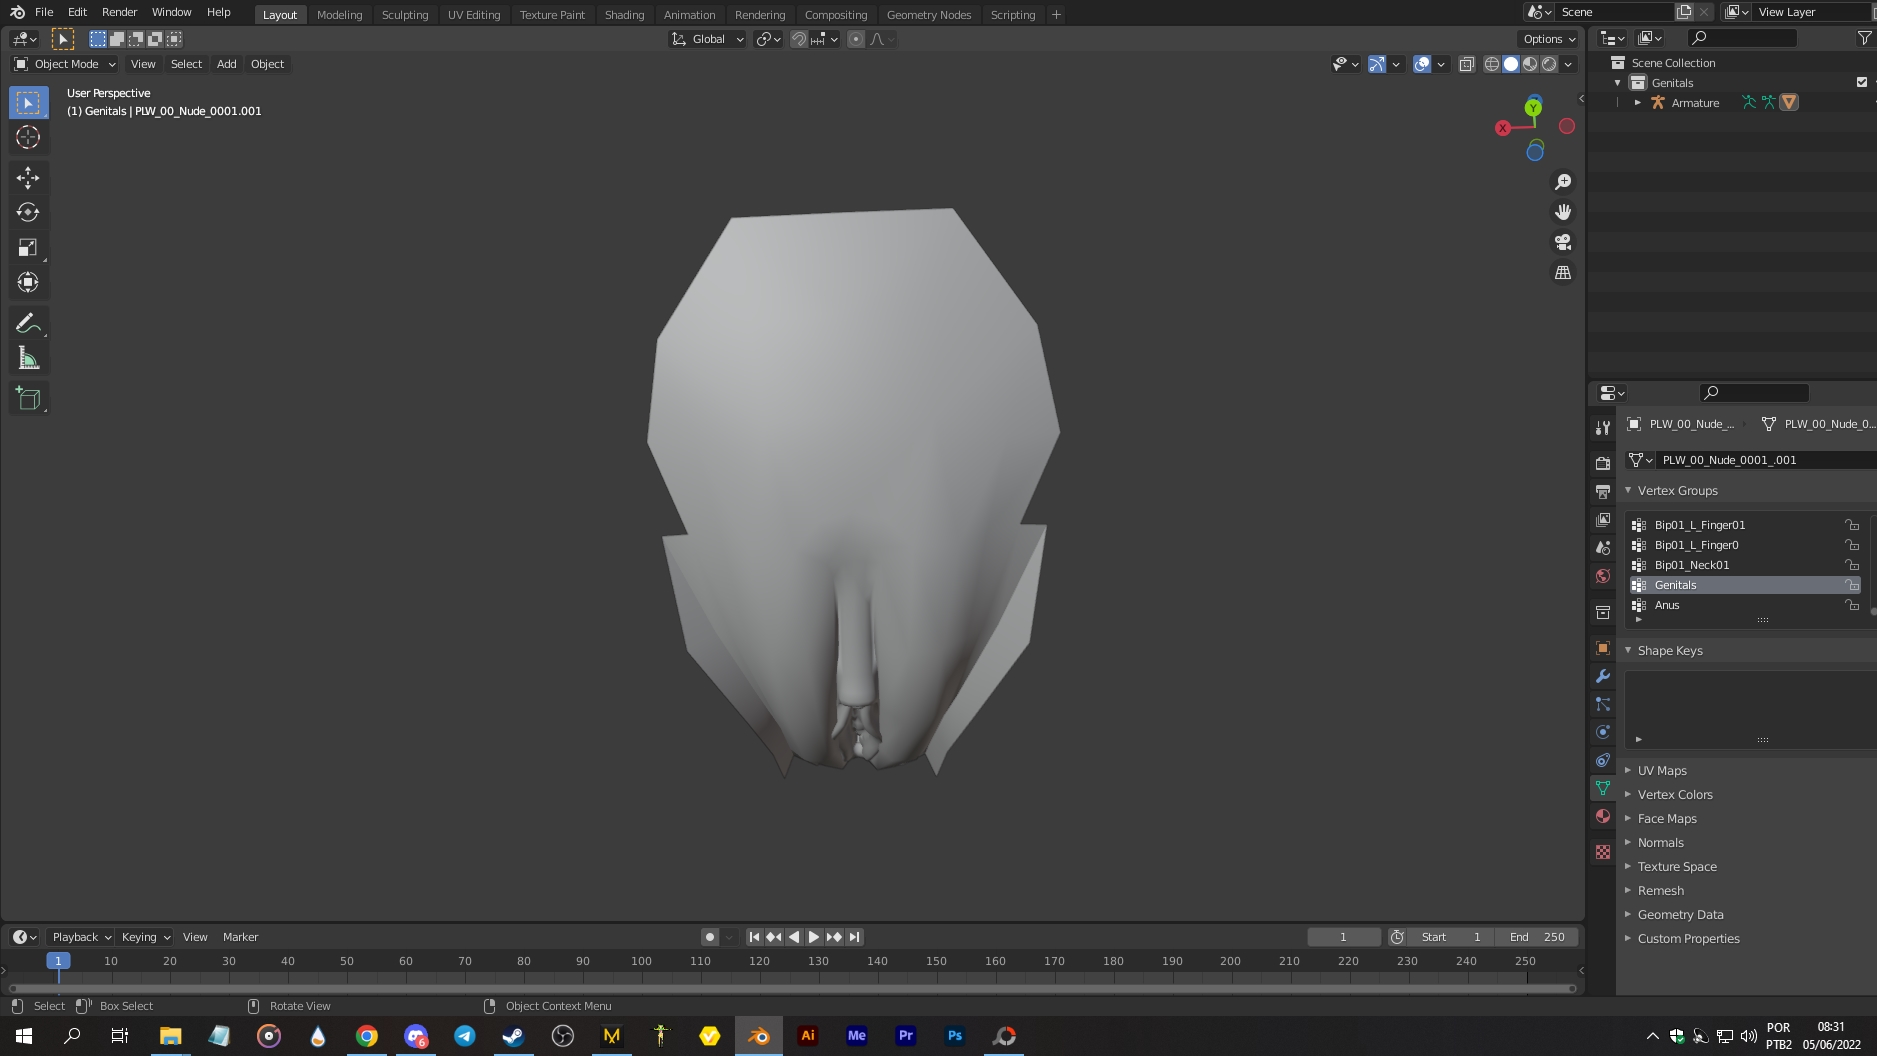Viewport: 1877px width, 1056px height.
Task: Click the Options button in header
Action: coord(1548,39)
